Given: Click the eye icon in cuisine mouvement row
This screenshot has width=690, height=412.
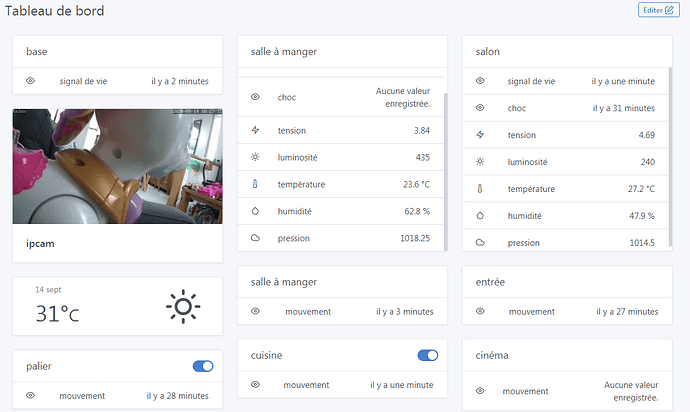Looking at the screenshot, I should (x=255, y=385).
